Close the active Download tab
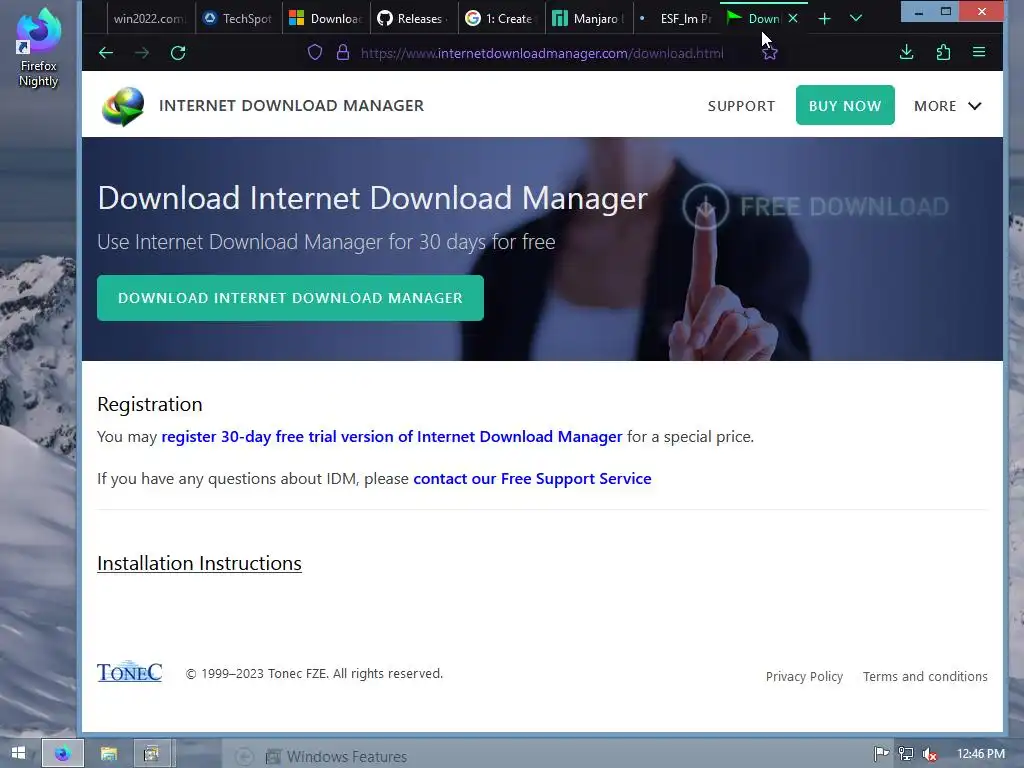Viewport: 1024px width, 768px height. 793,18
